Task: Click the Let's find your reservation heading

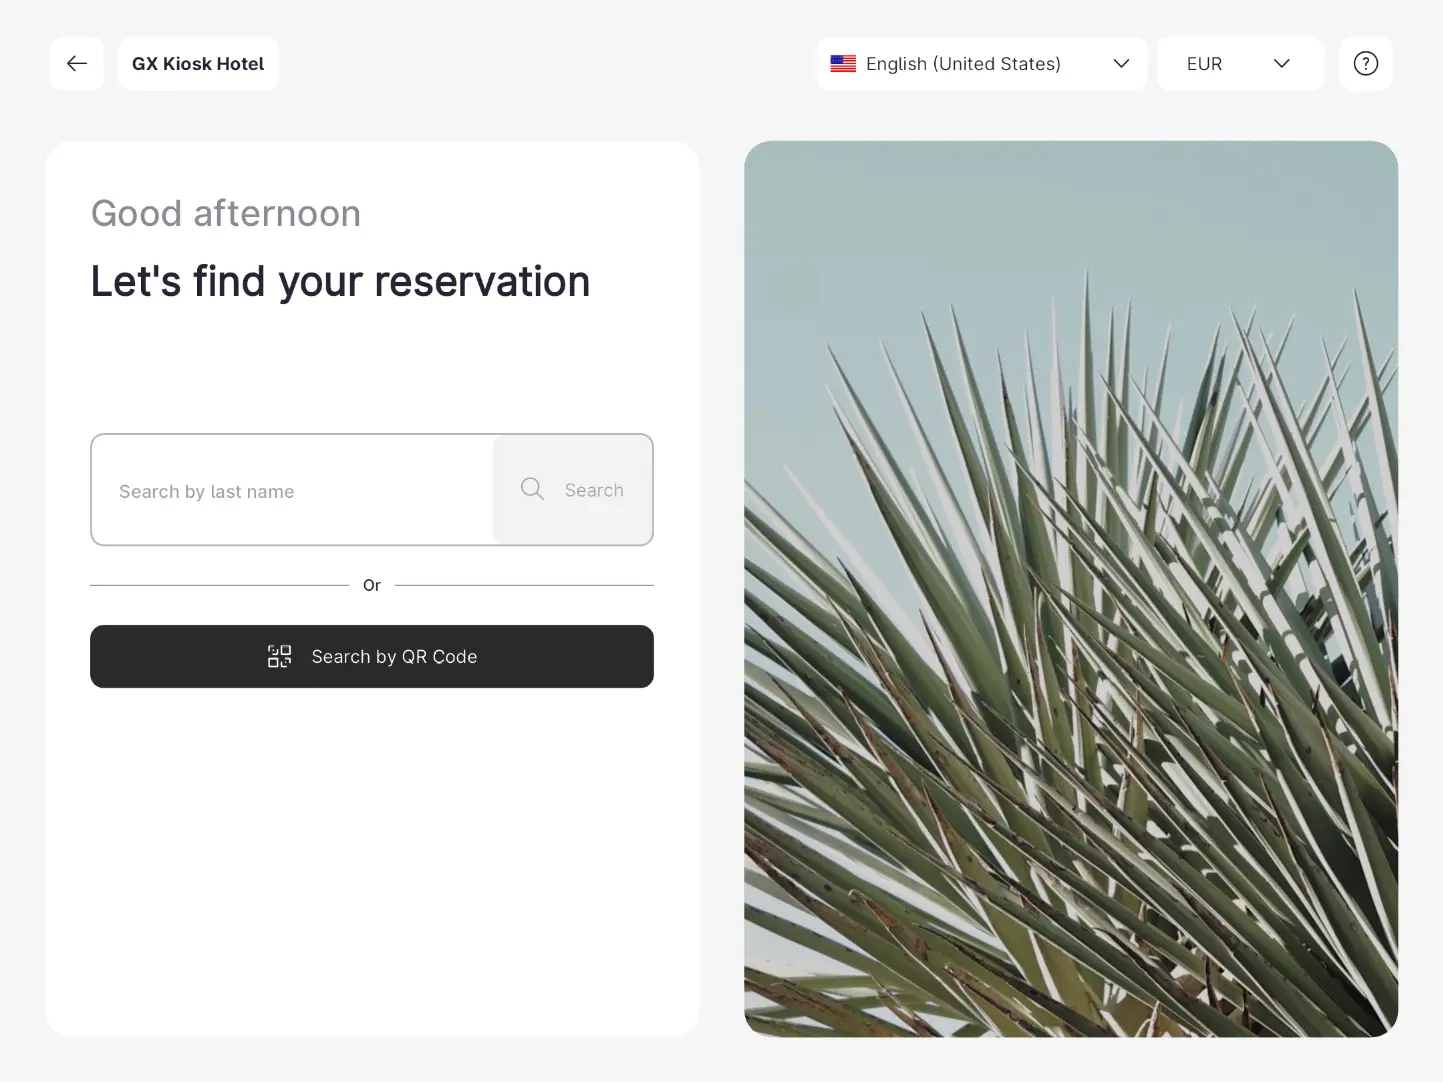Action: 340,282
